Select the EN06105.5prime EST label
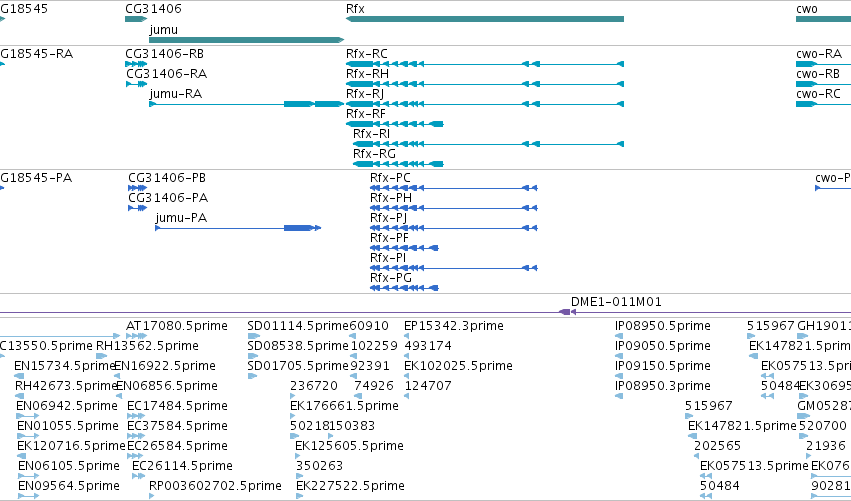The height and width of the screenshot is (501, 851). 69,466
